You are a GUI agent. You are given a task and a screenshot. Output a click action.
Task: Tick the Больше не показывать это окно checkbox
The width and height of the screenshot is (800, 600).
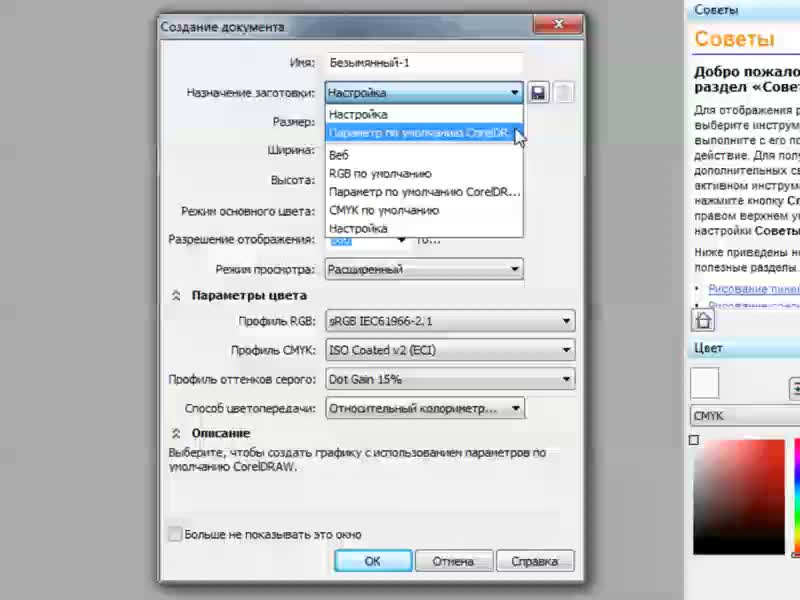(x=175, y=534)
